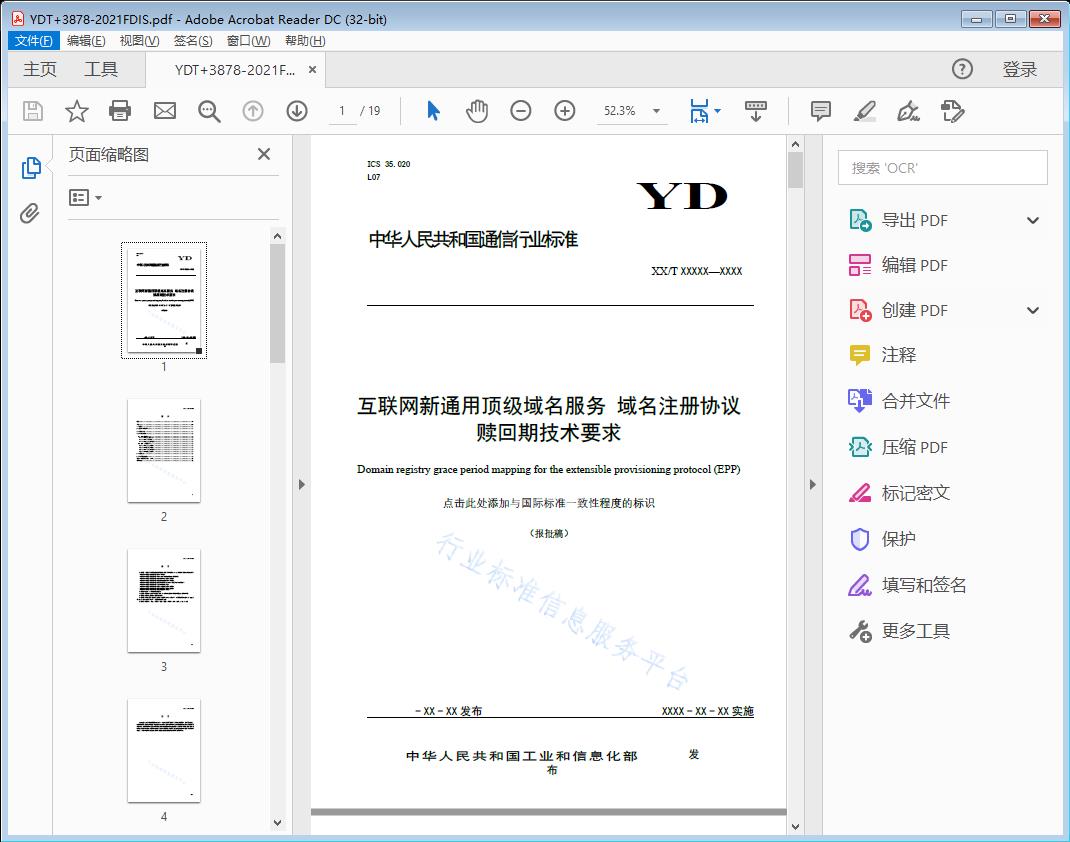Image resolution: width=1070 pixels, height=842 pixels.
Task: Add a sticky note comment
Action: click(x=820, y=112)
